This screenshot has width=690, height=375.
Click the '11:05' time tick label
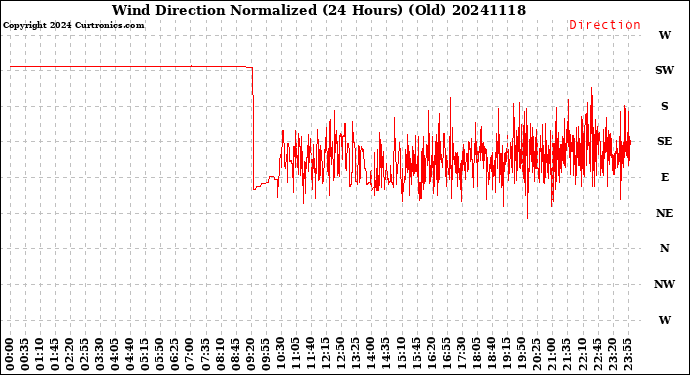tap(295, 355)
